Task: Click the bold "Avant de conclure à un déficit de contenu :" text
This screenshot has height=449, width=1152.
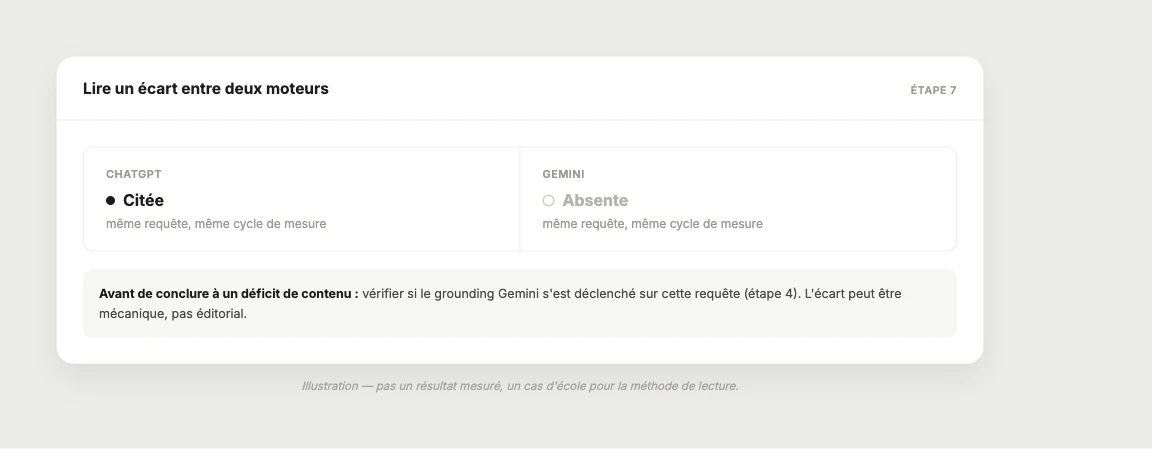Action: (228, 294)
